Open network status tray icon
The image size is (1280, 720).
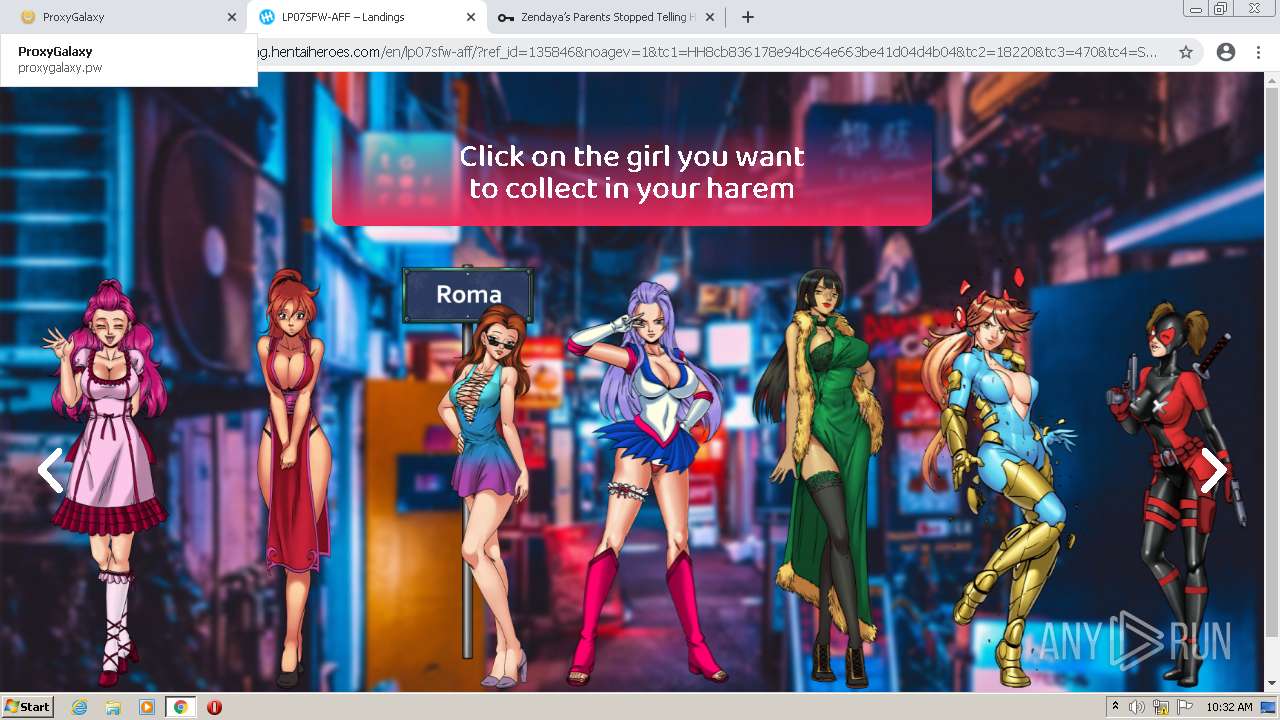pos(1161,707)
